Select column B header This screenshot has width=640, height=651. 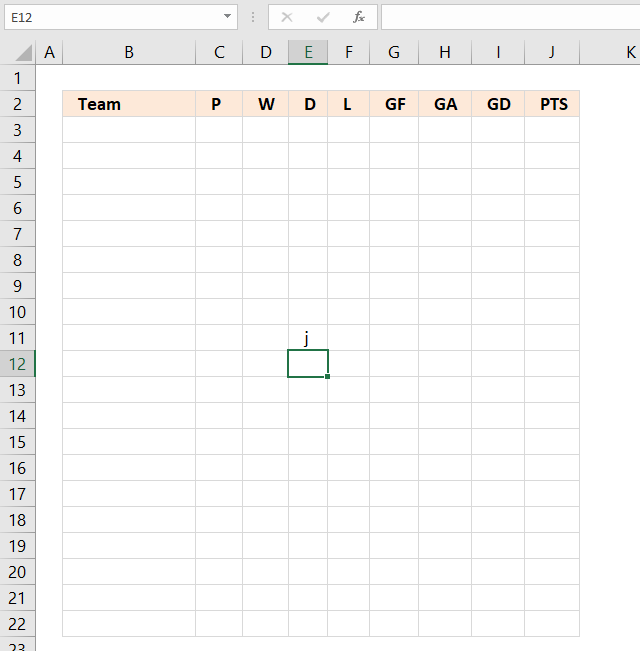[x=129, y=52]
